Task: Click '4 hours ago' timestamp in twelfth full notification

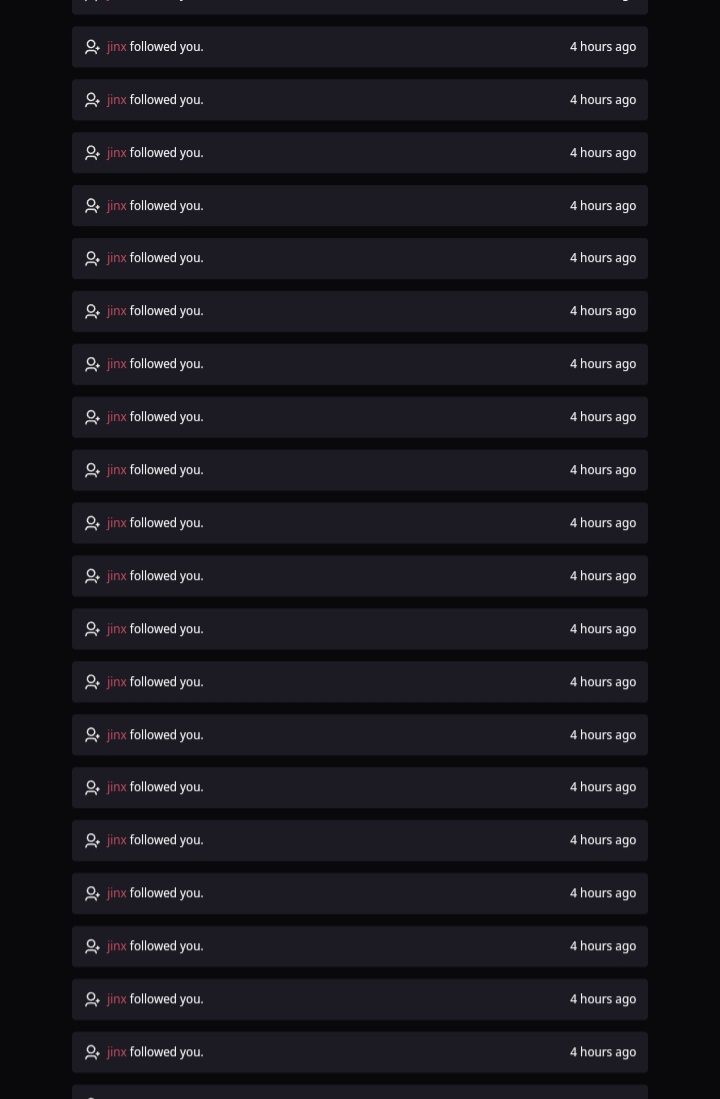Action: (603, 629)
